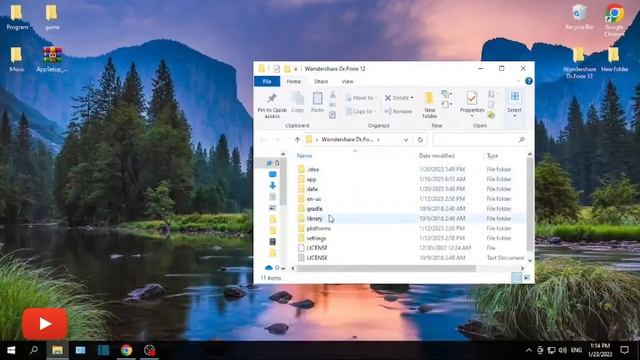
Task: Select the Downloads arrow in navigation pane
Action: 272,185
